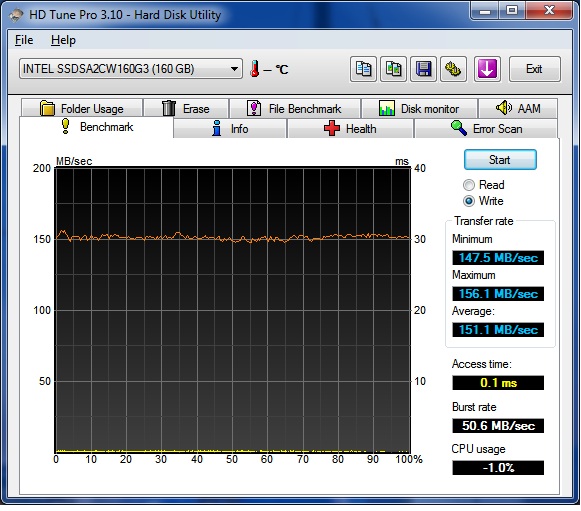The width and height of the screenshot is (581, 511).
Task: Click the thermometer temperature icon
Action: point(255,69)
